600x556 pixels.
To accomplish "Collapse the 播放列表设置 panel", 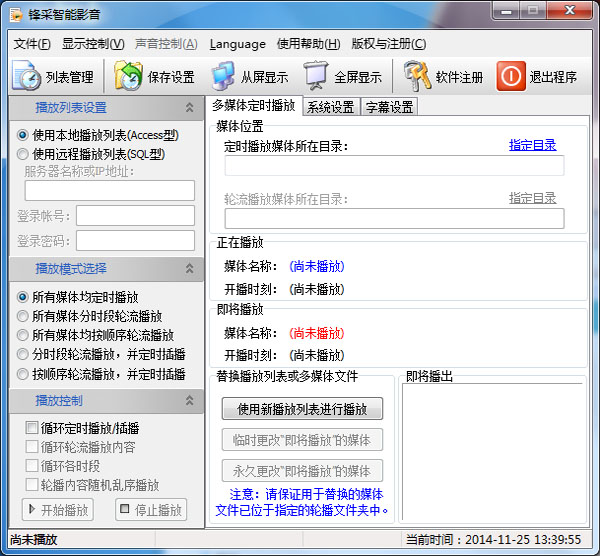I will coord(190,108).
